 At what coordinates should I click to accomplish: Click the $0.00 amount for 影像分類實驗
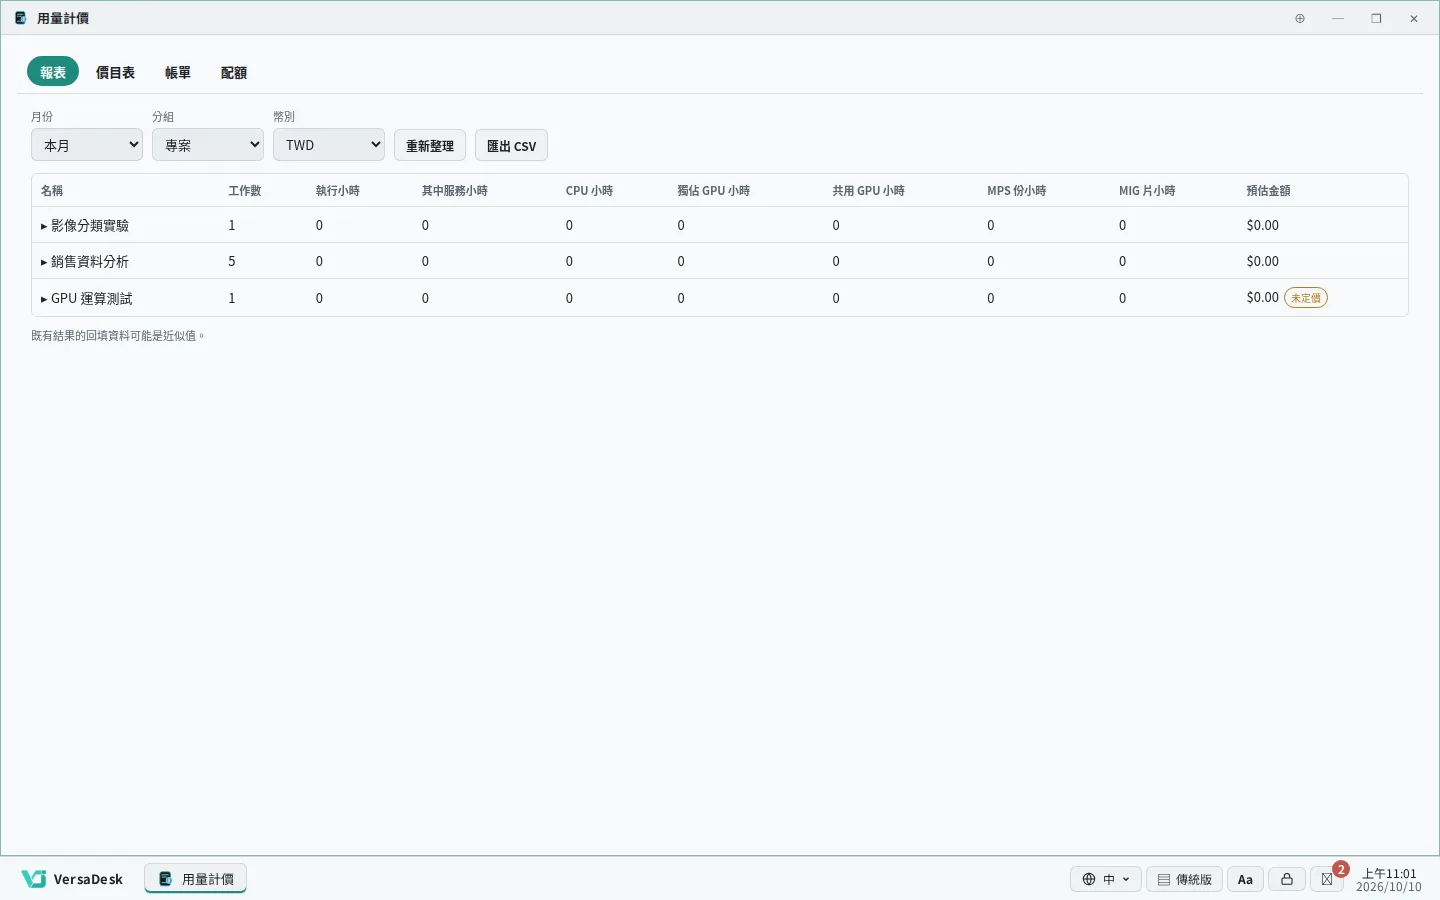point(1263,225)
